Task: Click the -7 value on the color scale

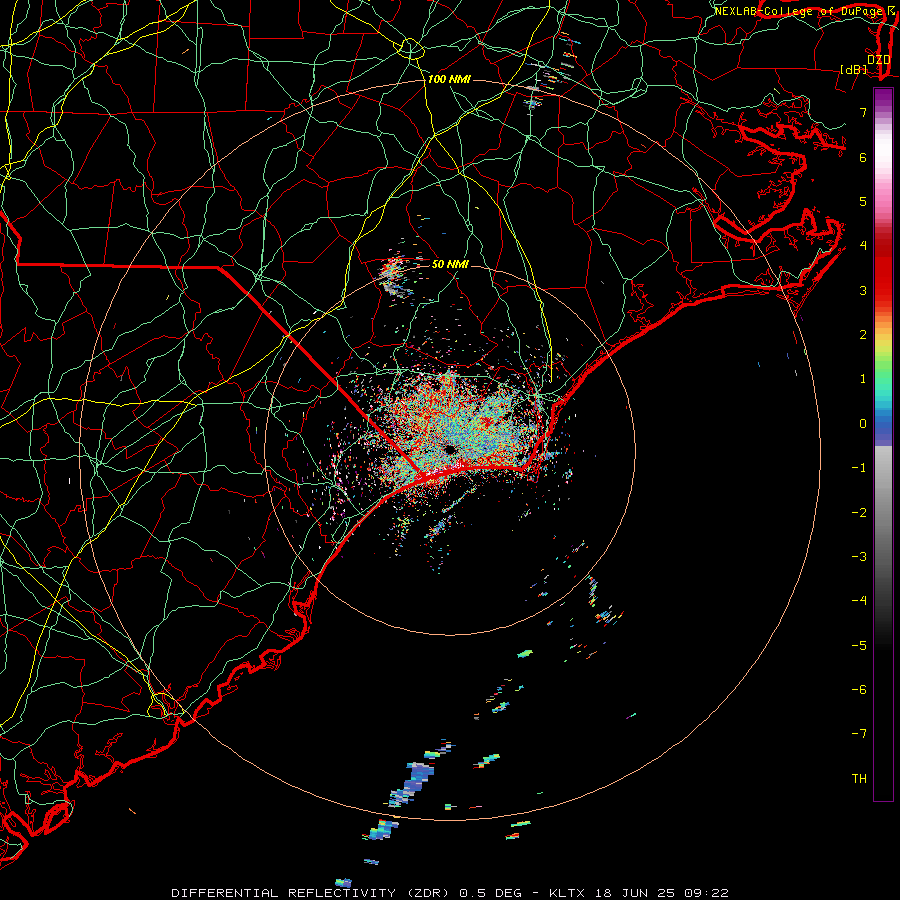Action: pos(859,734)
